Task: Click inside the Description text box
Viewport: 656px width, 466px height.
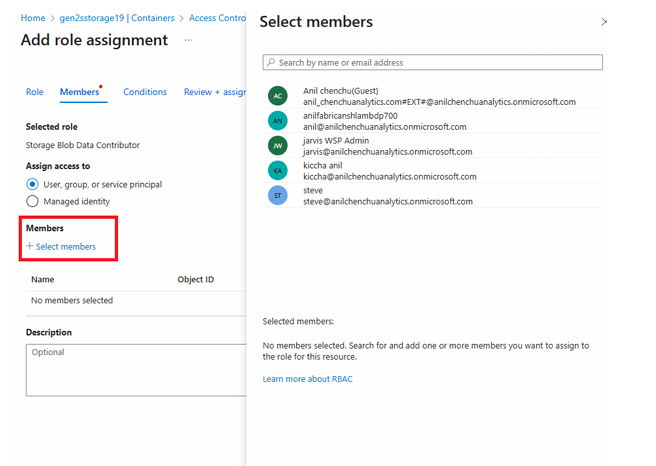Action: point(135,370)
